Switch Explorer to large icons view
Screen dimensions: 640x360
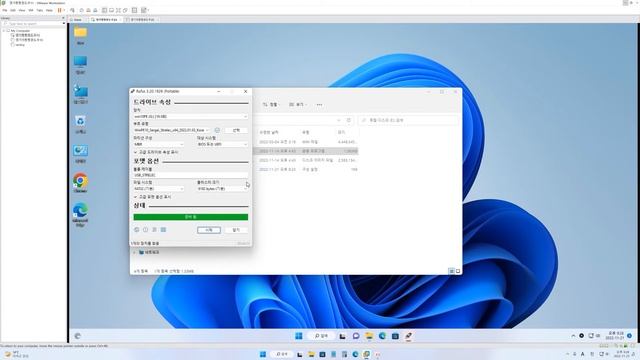point(458,271)
